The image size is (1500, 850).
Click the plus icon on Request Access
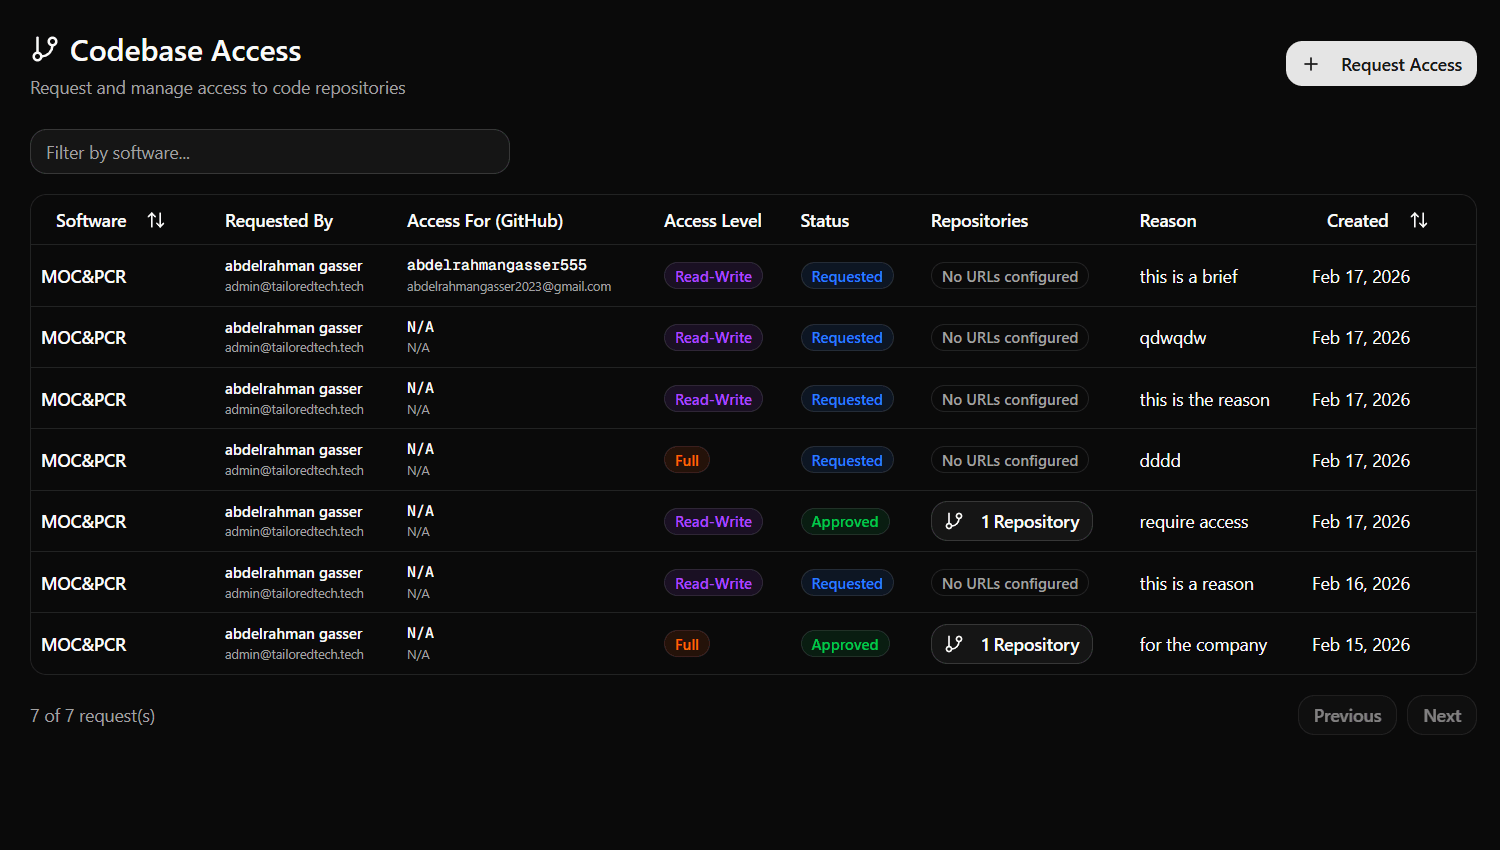1311,63
